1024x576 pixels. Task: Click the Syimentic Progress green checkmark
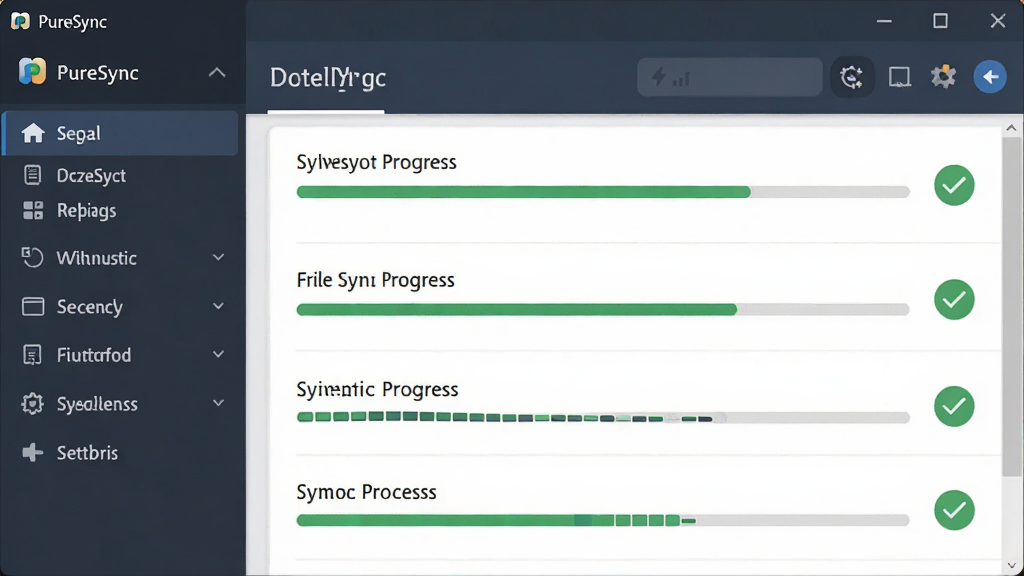tap(954, 406)
